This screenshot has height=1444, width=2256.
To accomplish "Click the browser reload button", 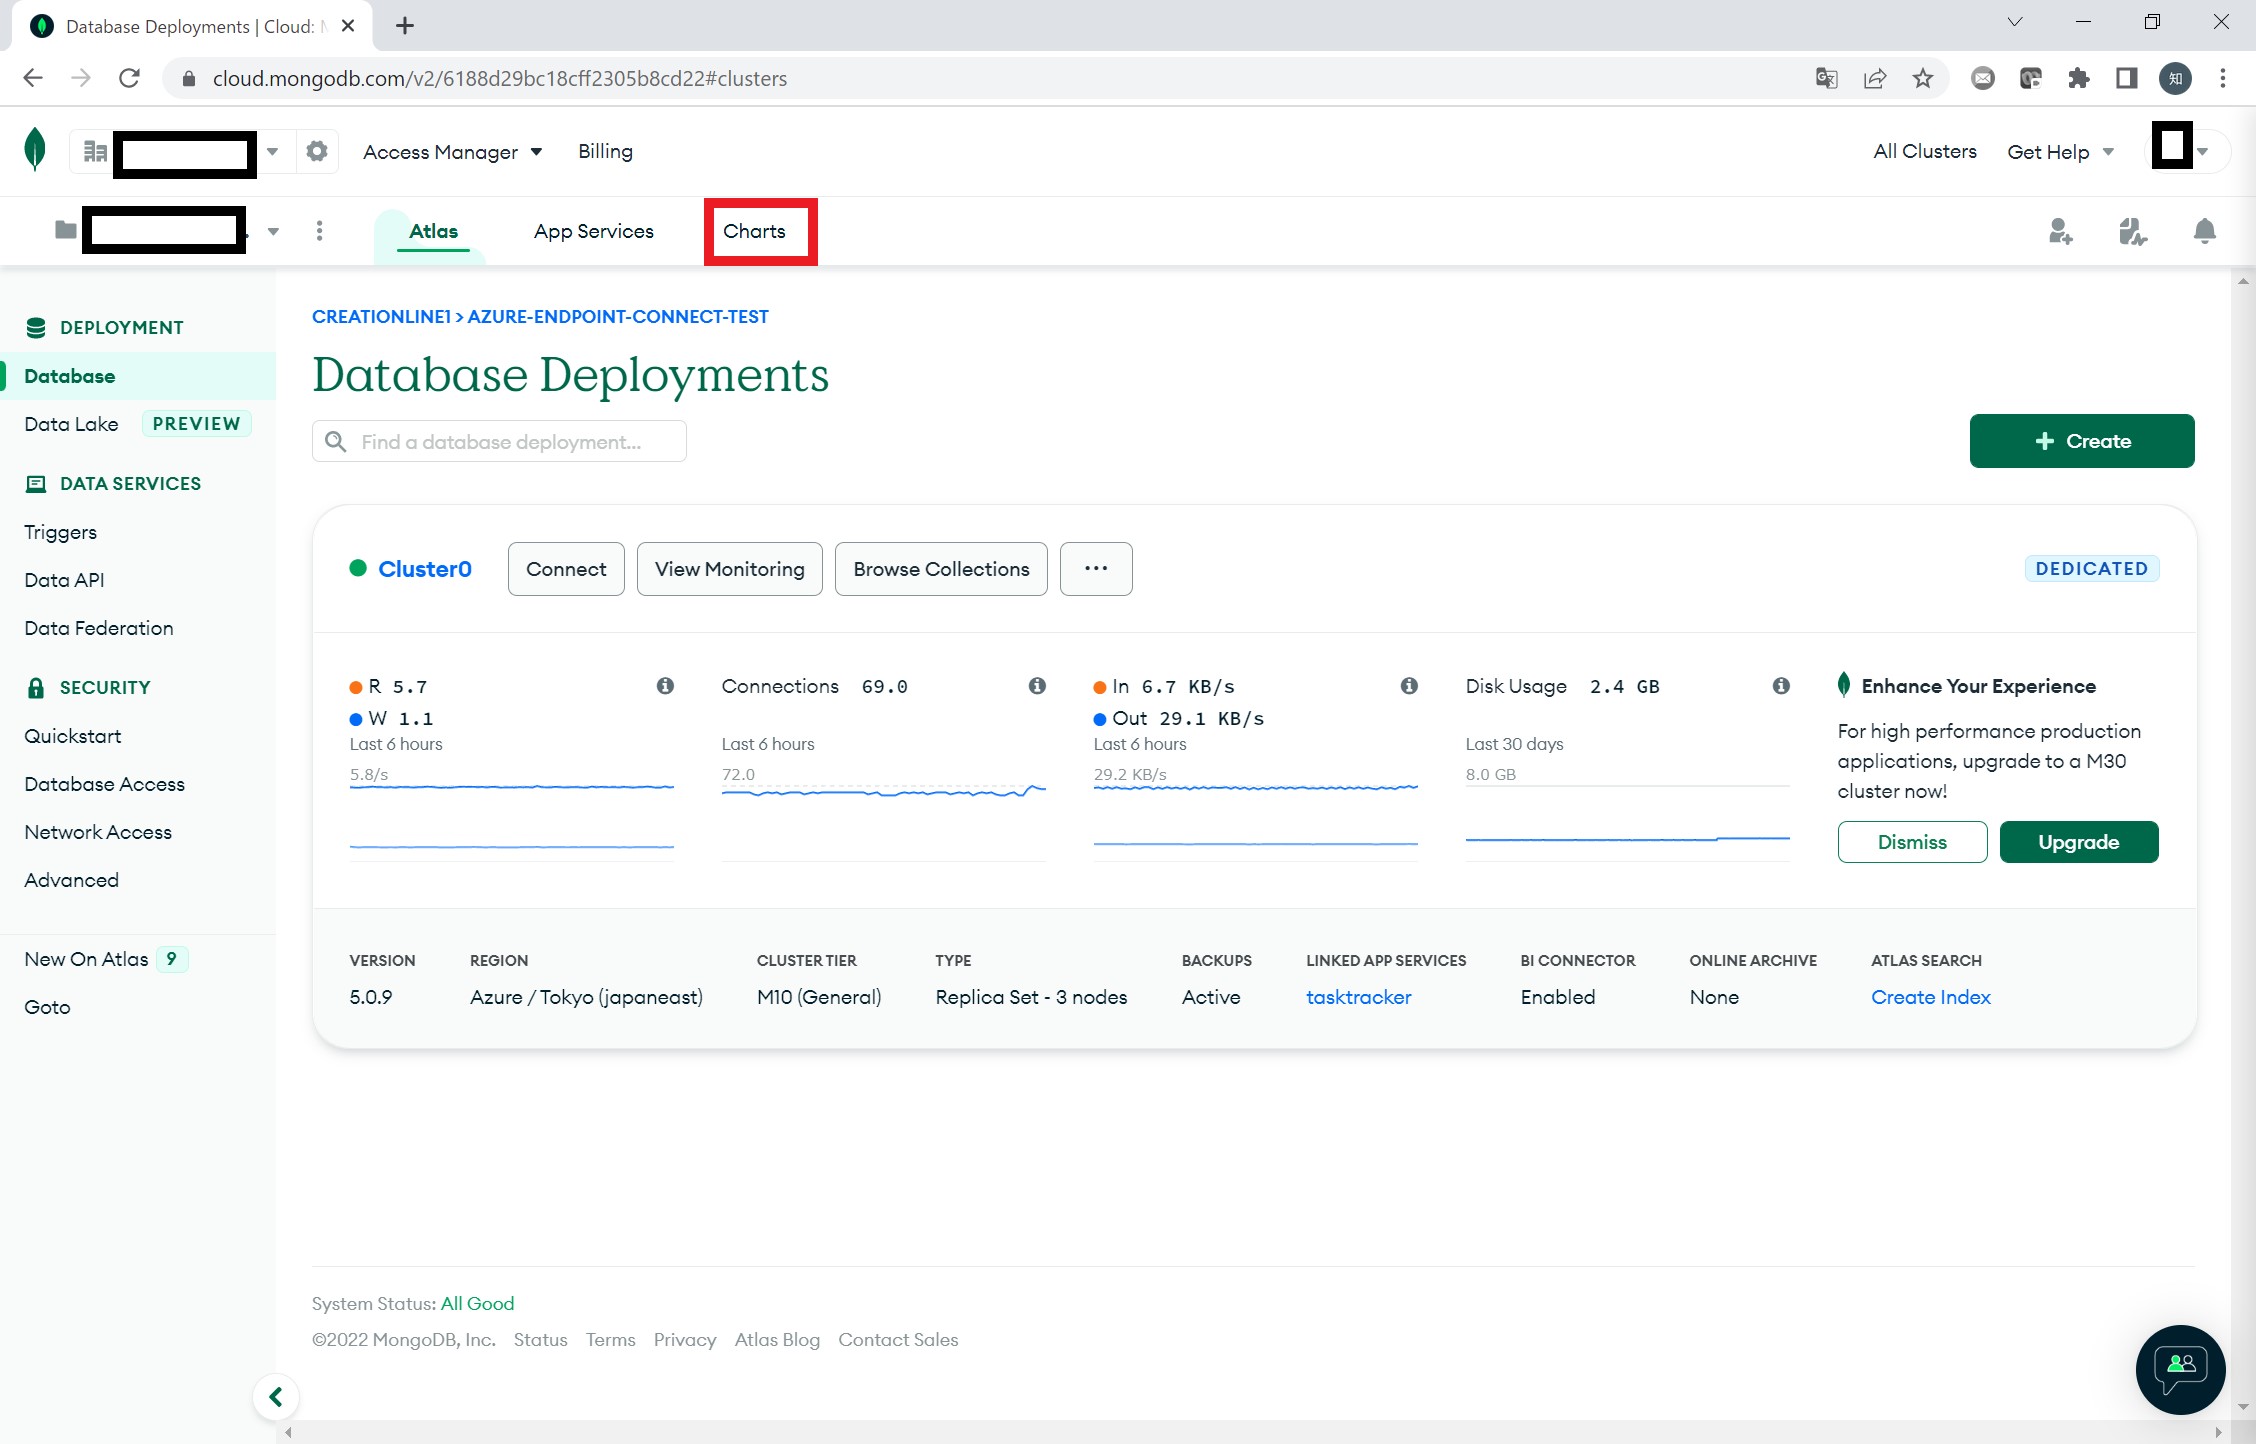I will pyautogui.click(x=129, y=78).
